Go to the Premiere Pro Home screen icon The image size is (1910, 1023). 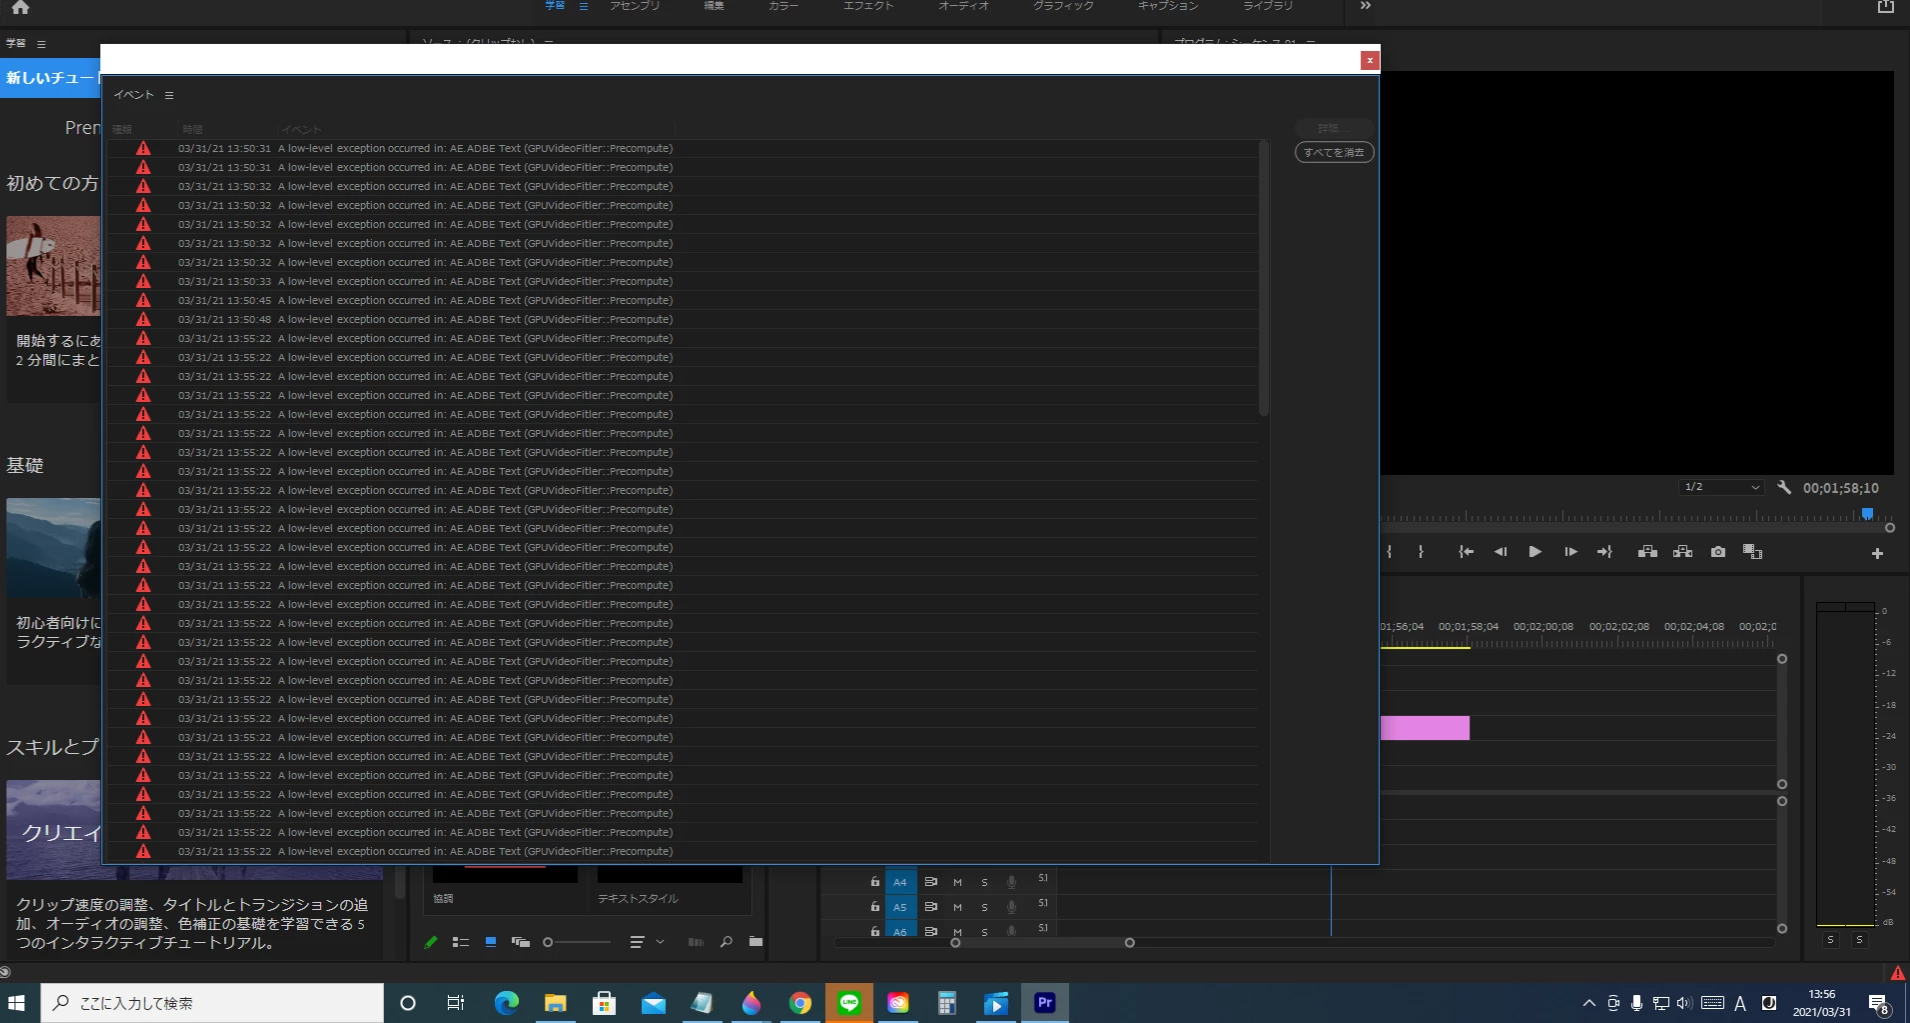20,8
